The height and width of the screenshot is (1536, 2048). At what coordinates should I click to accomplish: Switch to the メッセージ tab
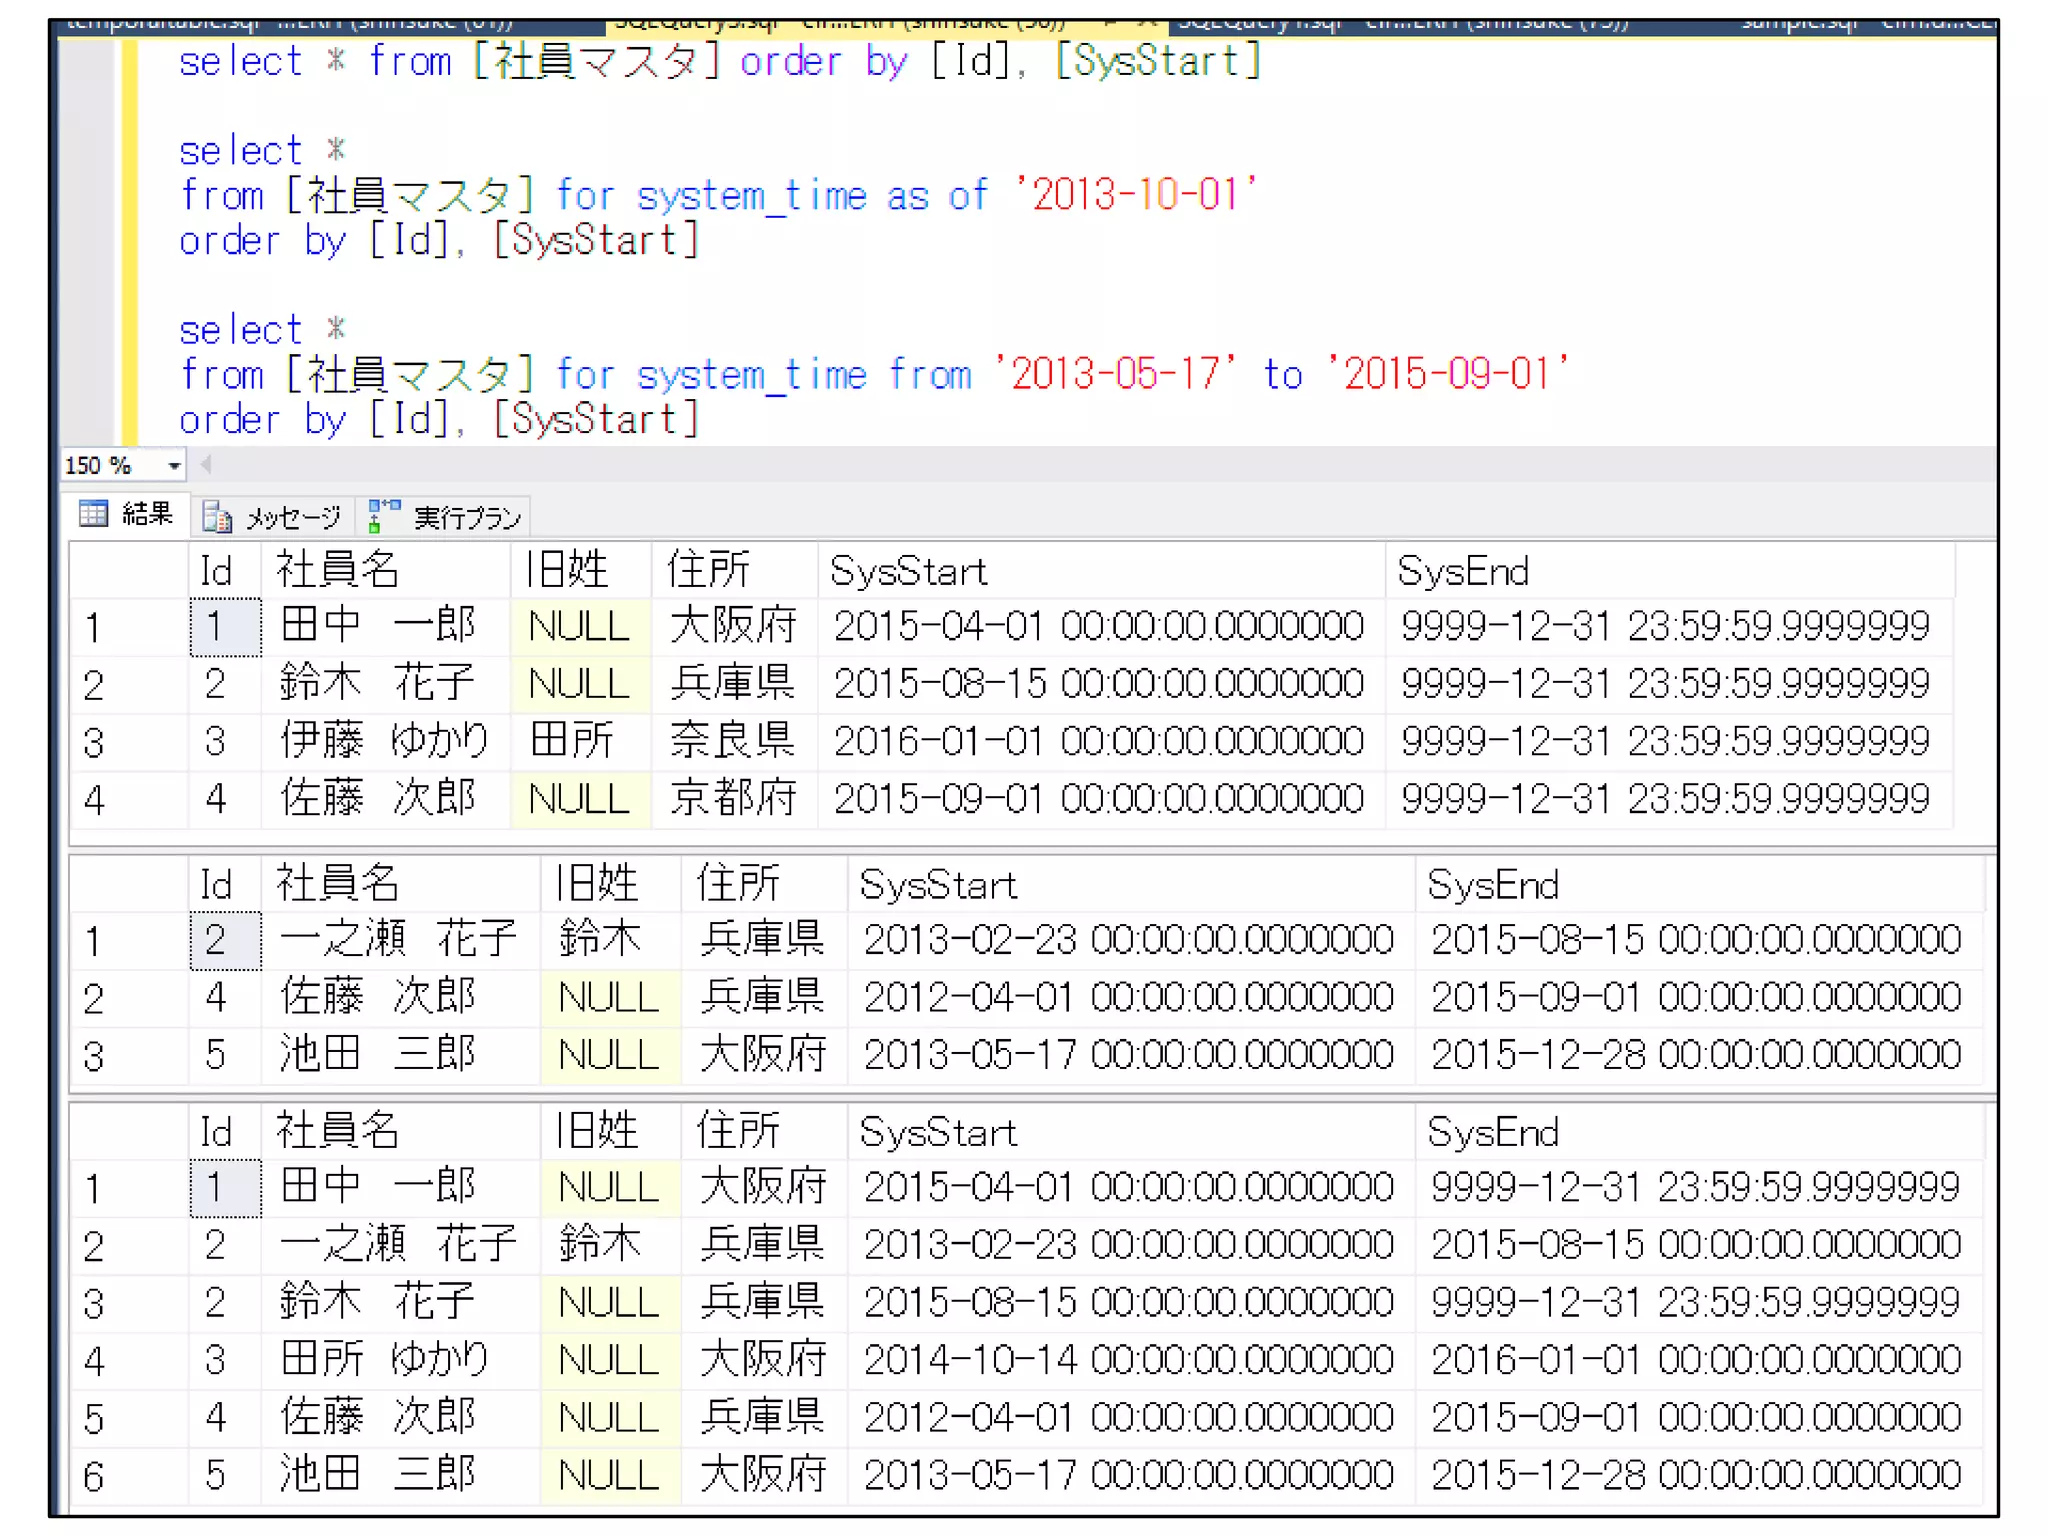[292, 517]
